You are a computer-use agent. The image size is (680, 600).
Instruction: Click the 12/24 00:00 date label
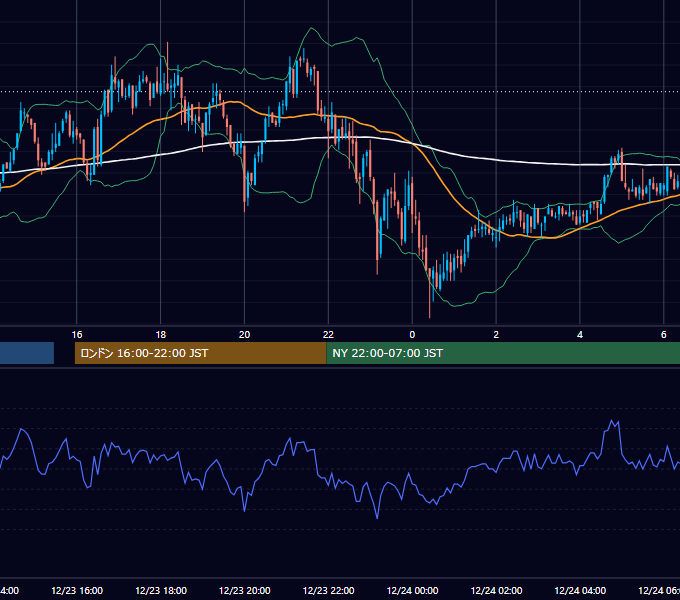click(412, 590)
